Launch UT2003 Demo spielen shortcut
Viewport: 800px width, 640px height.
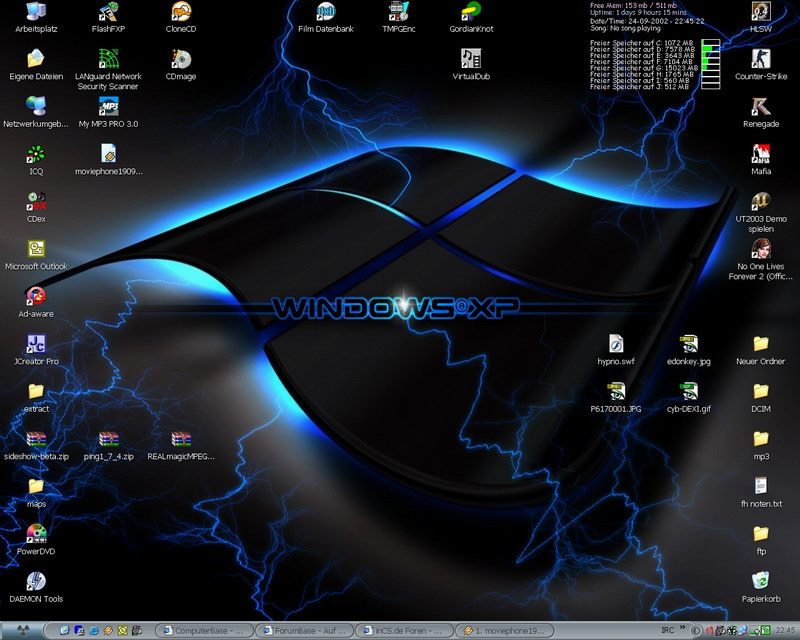761,212
